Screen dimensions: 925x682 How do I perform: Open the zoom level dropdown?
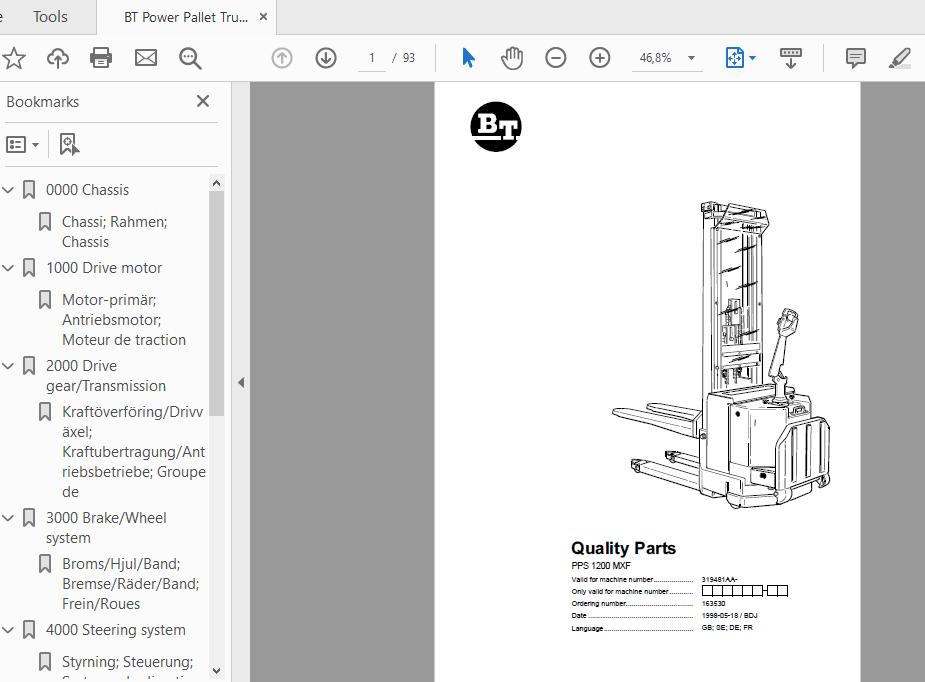[x=691, y=58]
